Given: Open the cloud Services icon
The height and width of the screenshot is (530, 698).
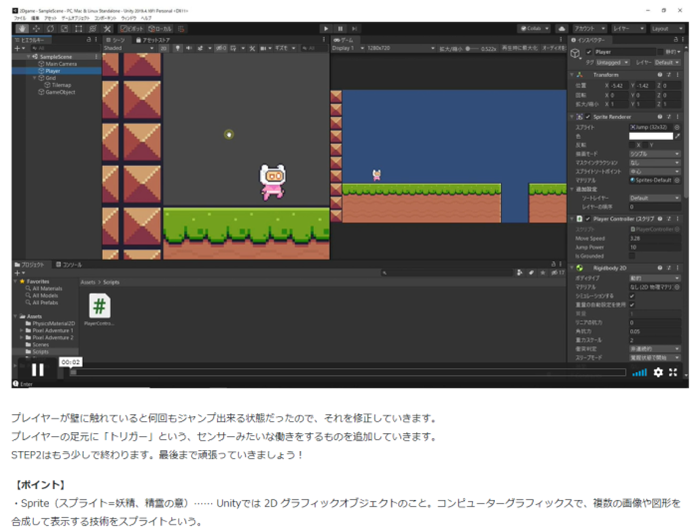Looking at the screenshot, I should pyautogui.click(x=562, y=28).
